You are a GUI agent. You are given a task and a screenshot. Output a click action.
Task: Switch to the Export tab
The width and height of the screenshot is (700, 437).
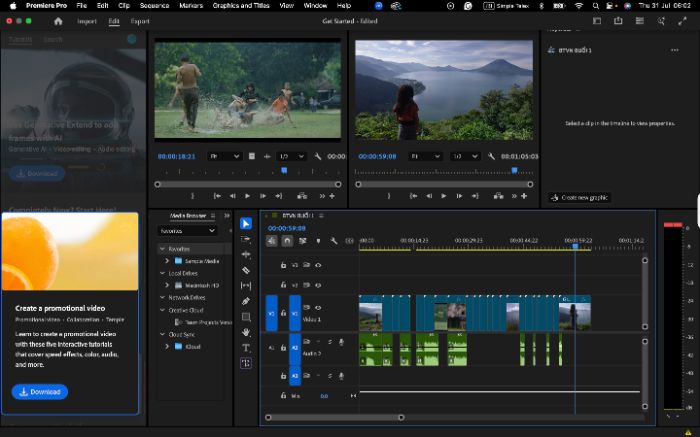coord(140,21)
